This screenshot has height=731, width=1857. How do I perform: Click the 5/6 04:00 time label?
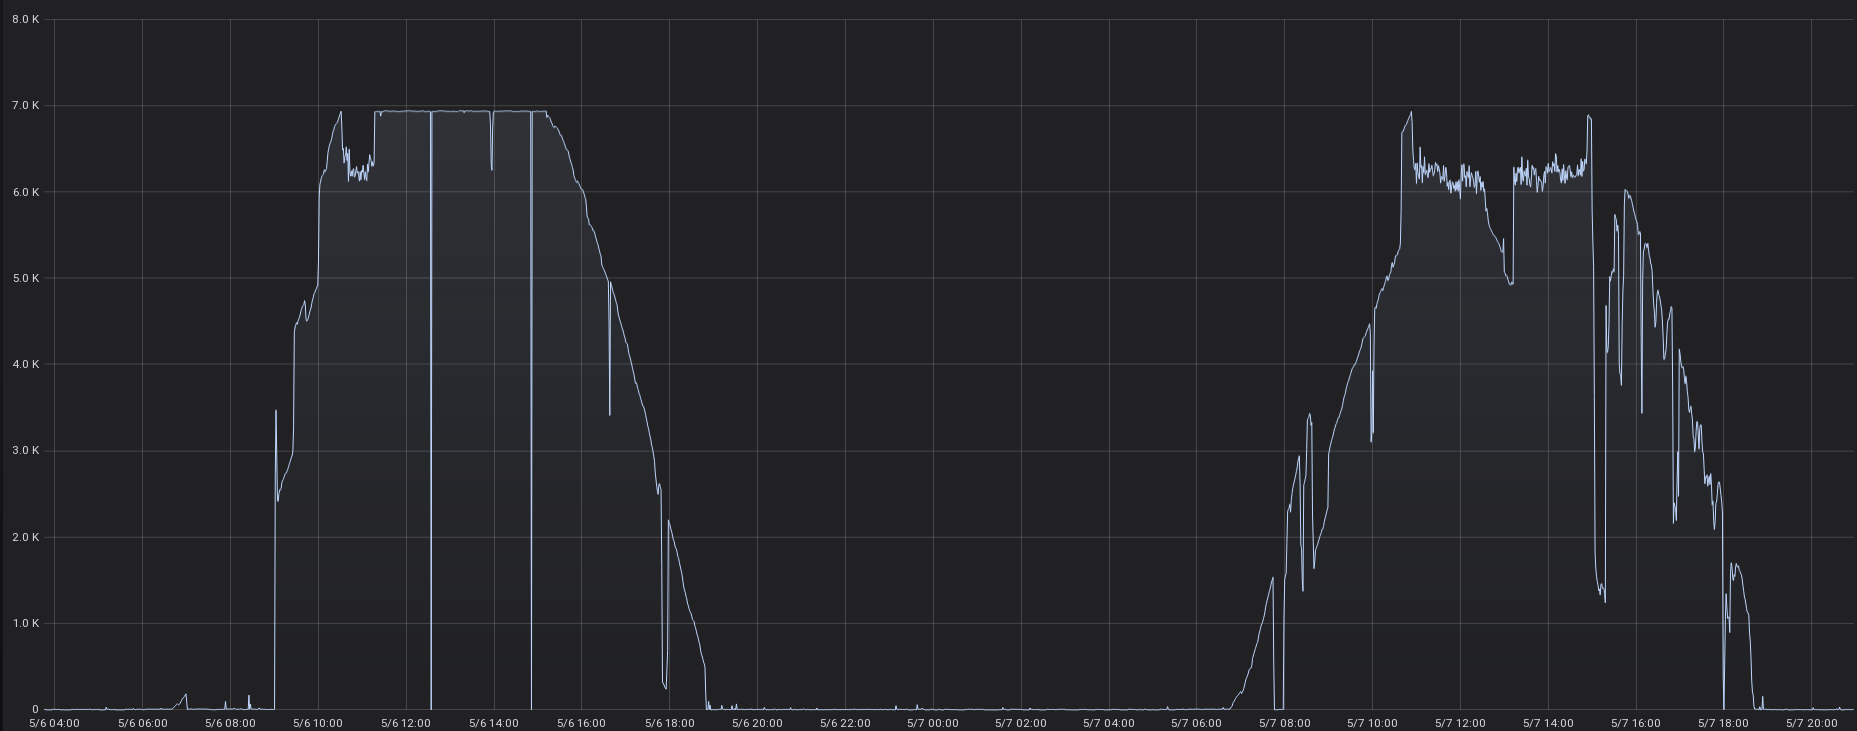coord(54,722)
